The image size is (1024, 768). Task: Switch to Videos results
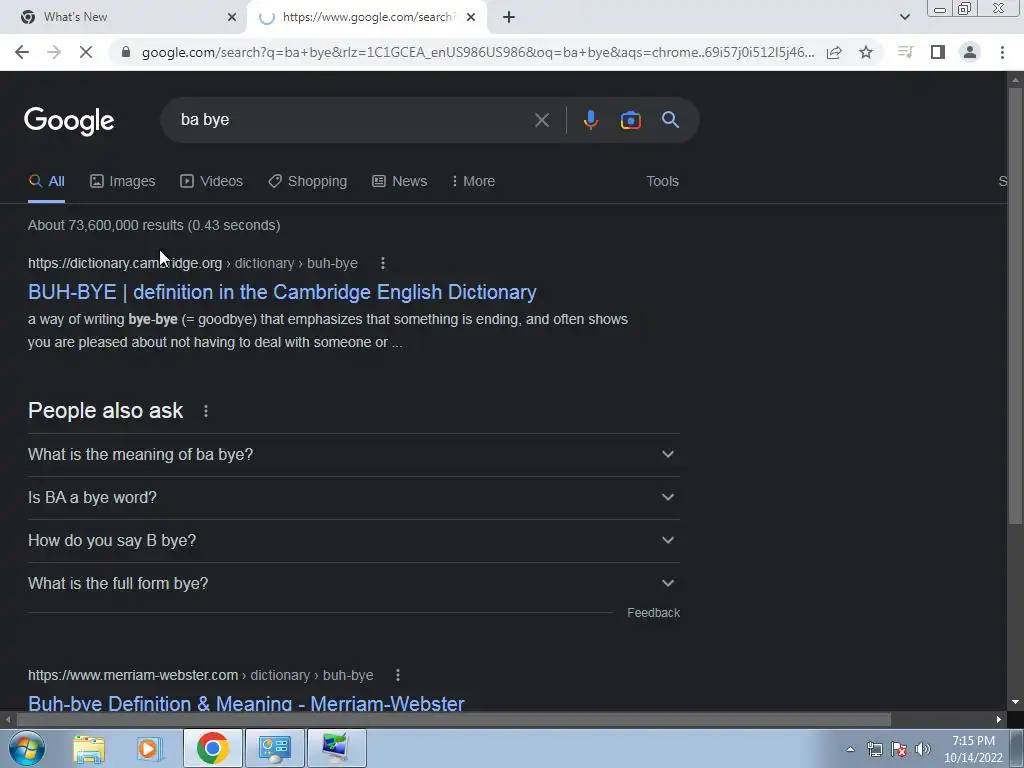212,182
